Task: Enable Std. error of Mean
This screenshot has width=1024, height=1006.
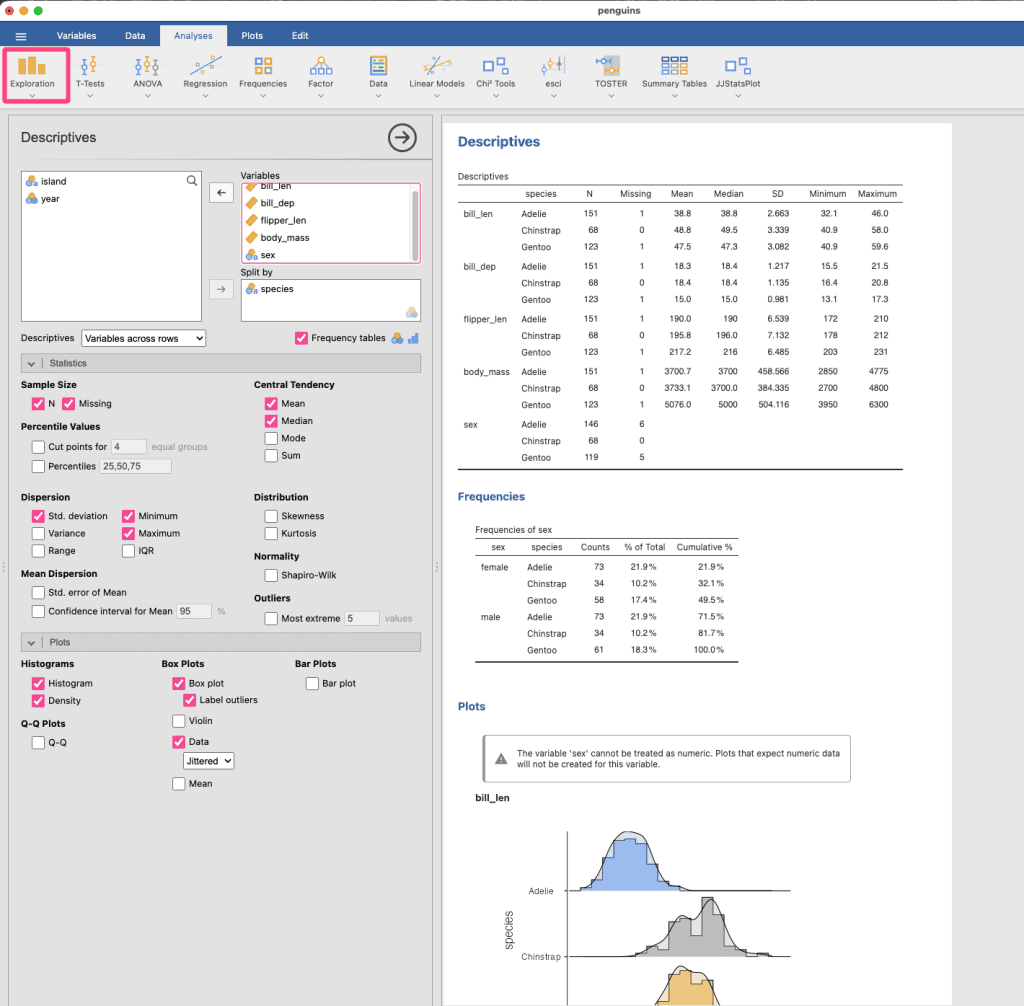Action: click(39, 592)
